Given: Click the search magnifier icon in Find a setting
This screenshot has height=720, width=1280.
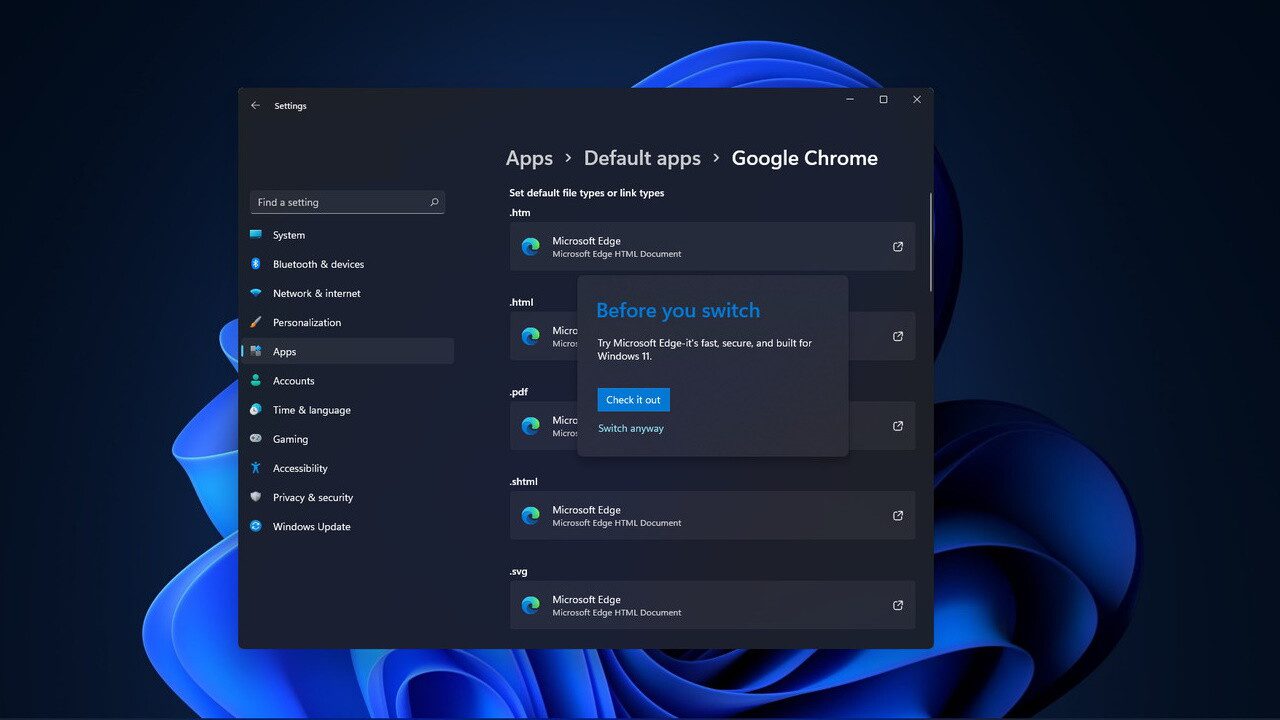Looking at the screenshot, I should pos(434,202).
